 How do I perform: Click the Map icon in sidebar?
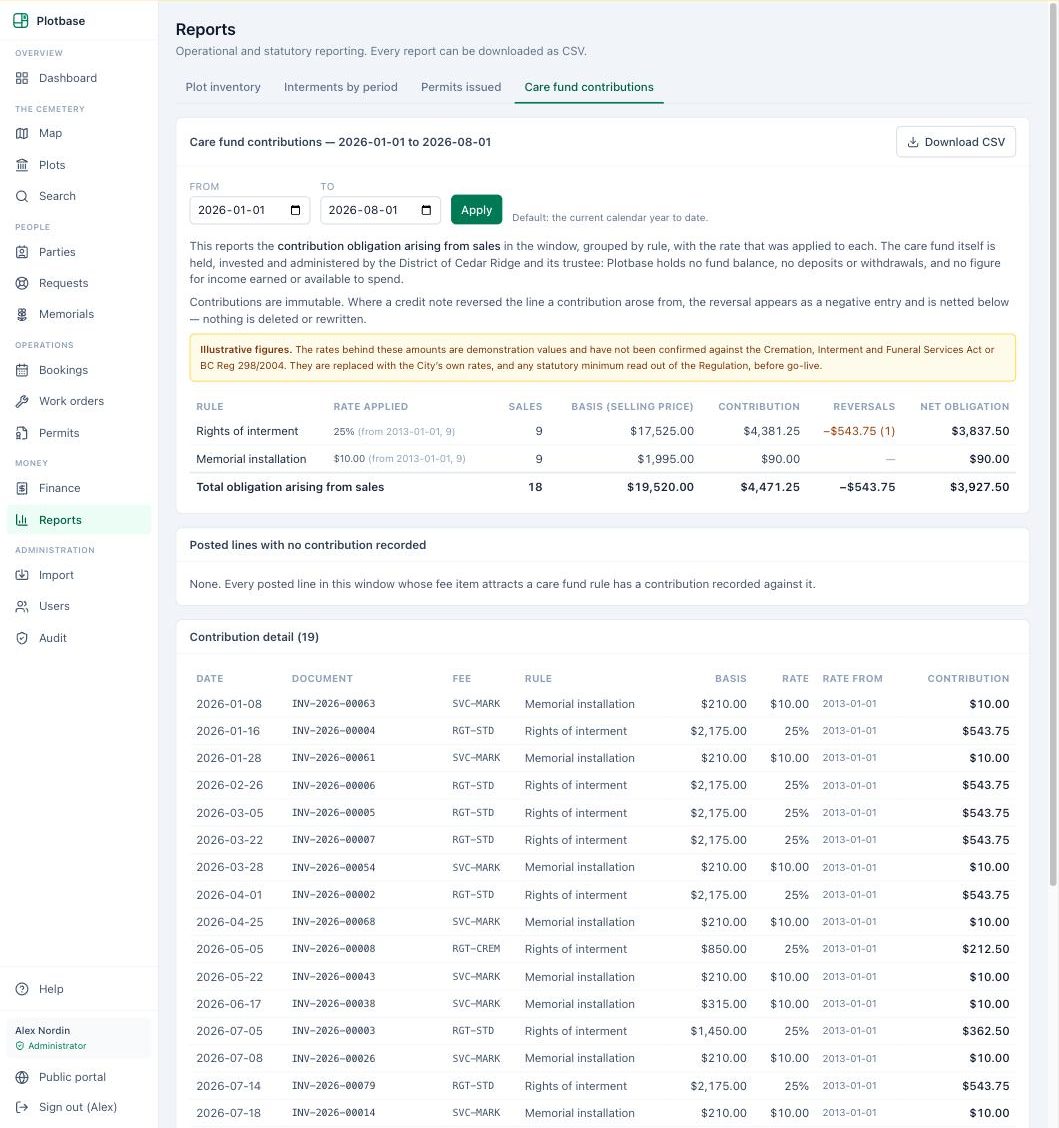[x=22, y=133]
